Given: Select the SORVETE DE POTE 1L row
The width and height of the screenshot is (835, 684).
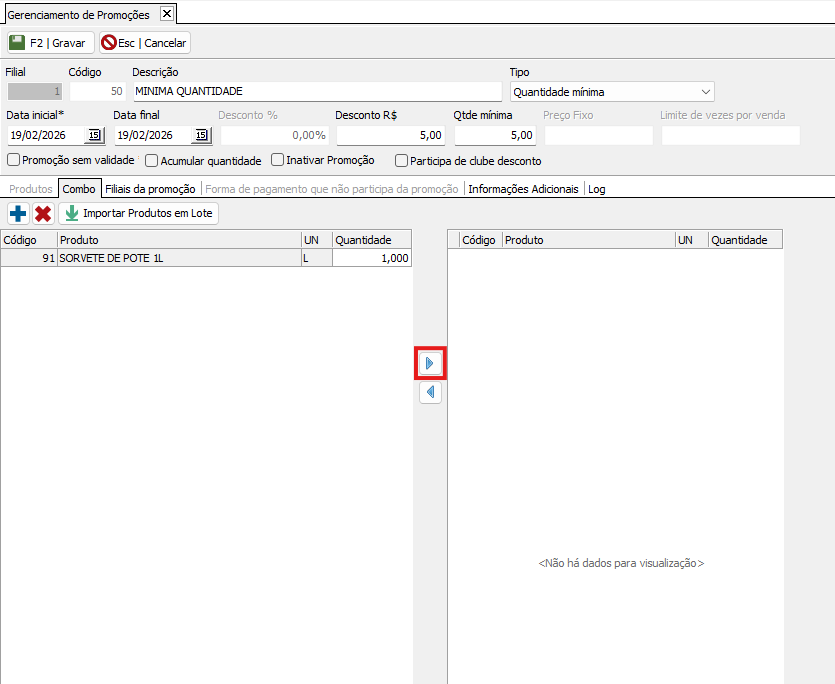Looking at the screenshot, I should [x=178, y=258].
